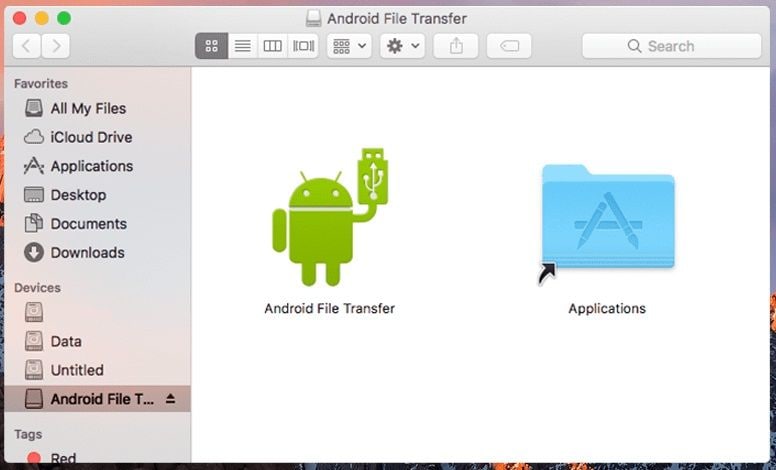Click the Edit Tags toolbar button
Viewport: 776px width, 470px height.
[509, 46]
